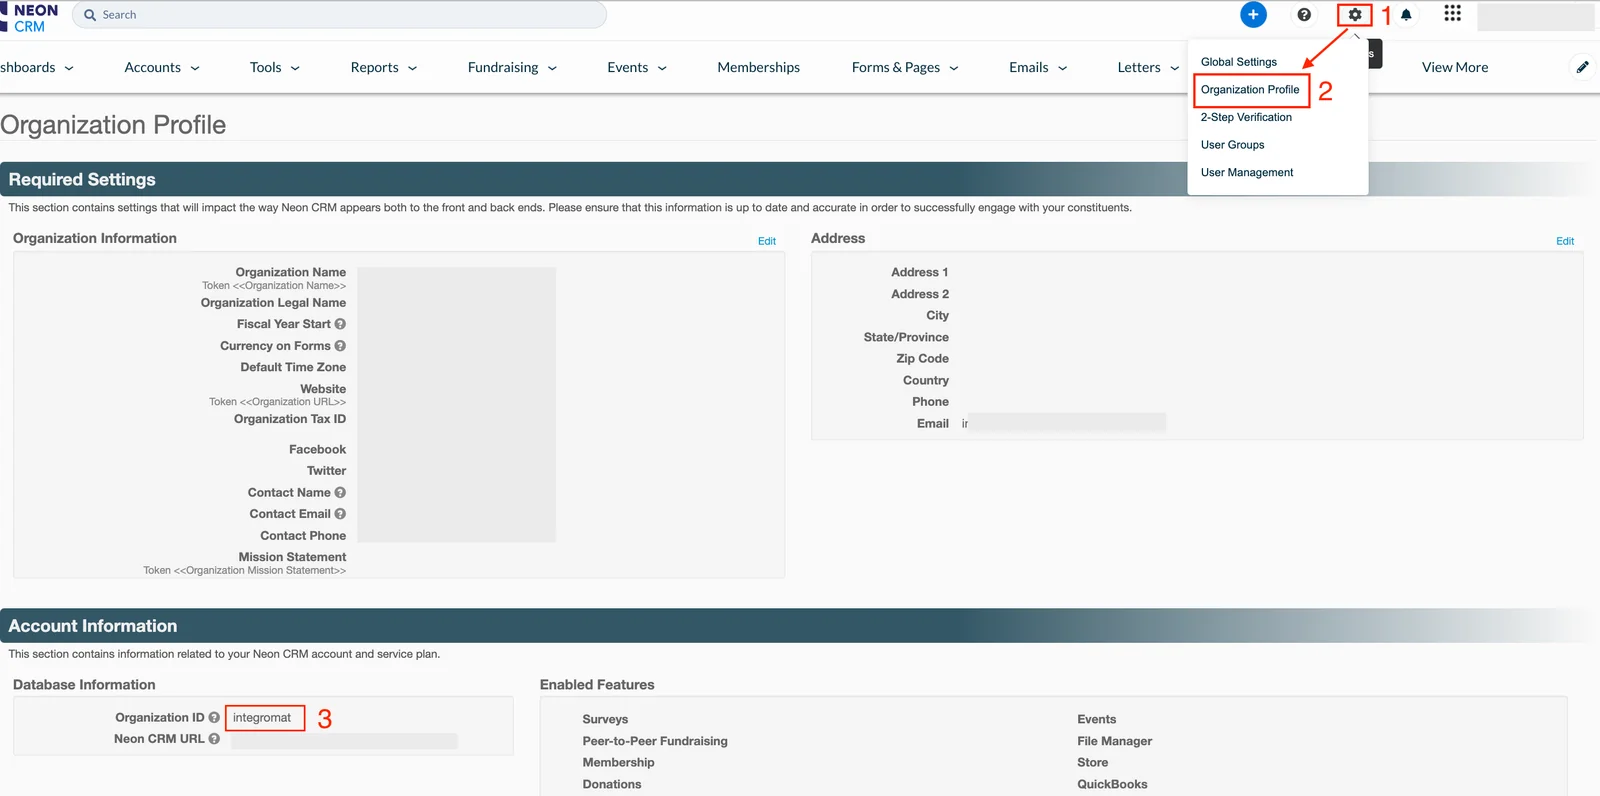The image size is (1600, 796).
Task: Select User Management from the dropdown
Action: (1247, 173)
